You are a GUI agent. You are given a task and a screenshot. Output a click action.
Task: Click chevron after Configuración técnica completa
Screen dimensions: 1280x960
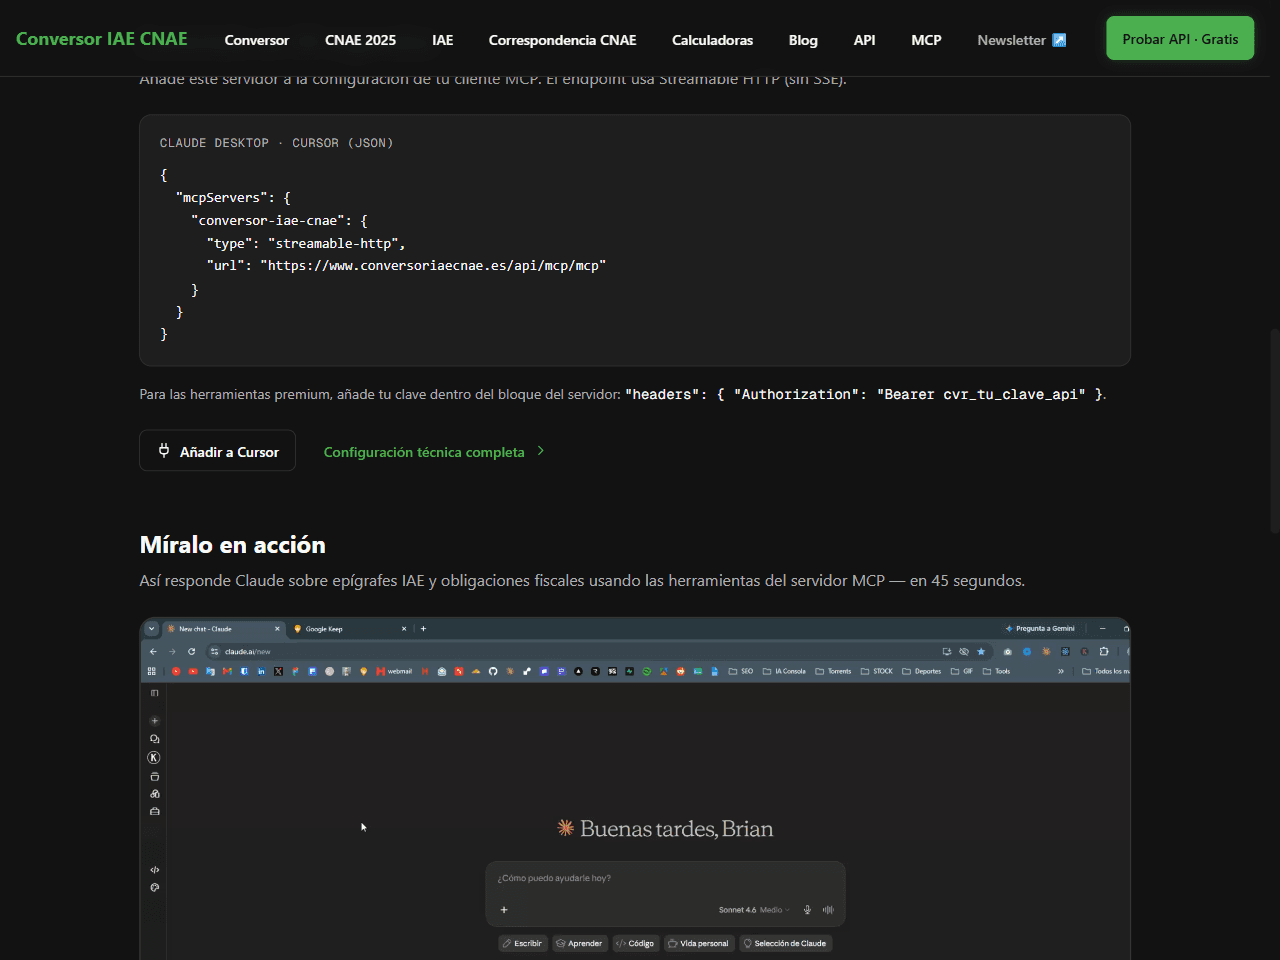pyautogui.click(x=541, y=451)
